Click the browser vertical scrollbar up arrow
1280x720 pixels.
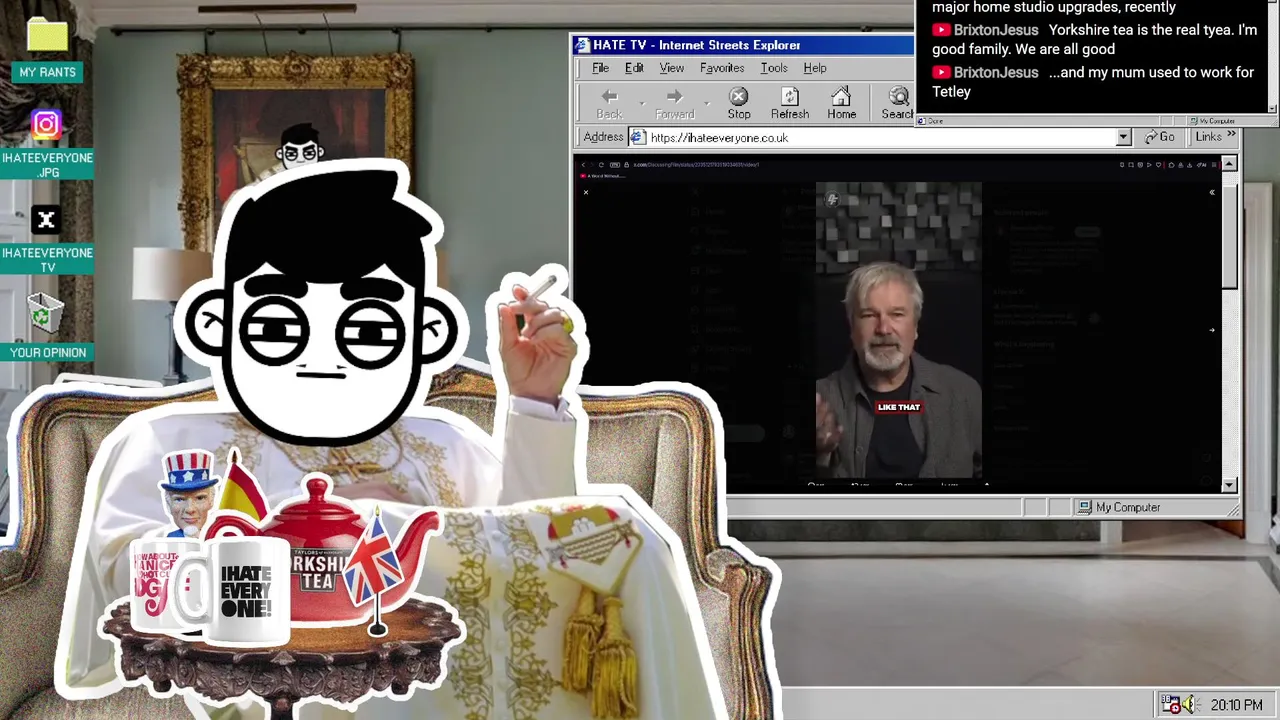[1230, 164]
